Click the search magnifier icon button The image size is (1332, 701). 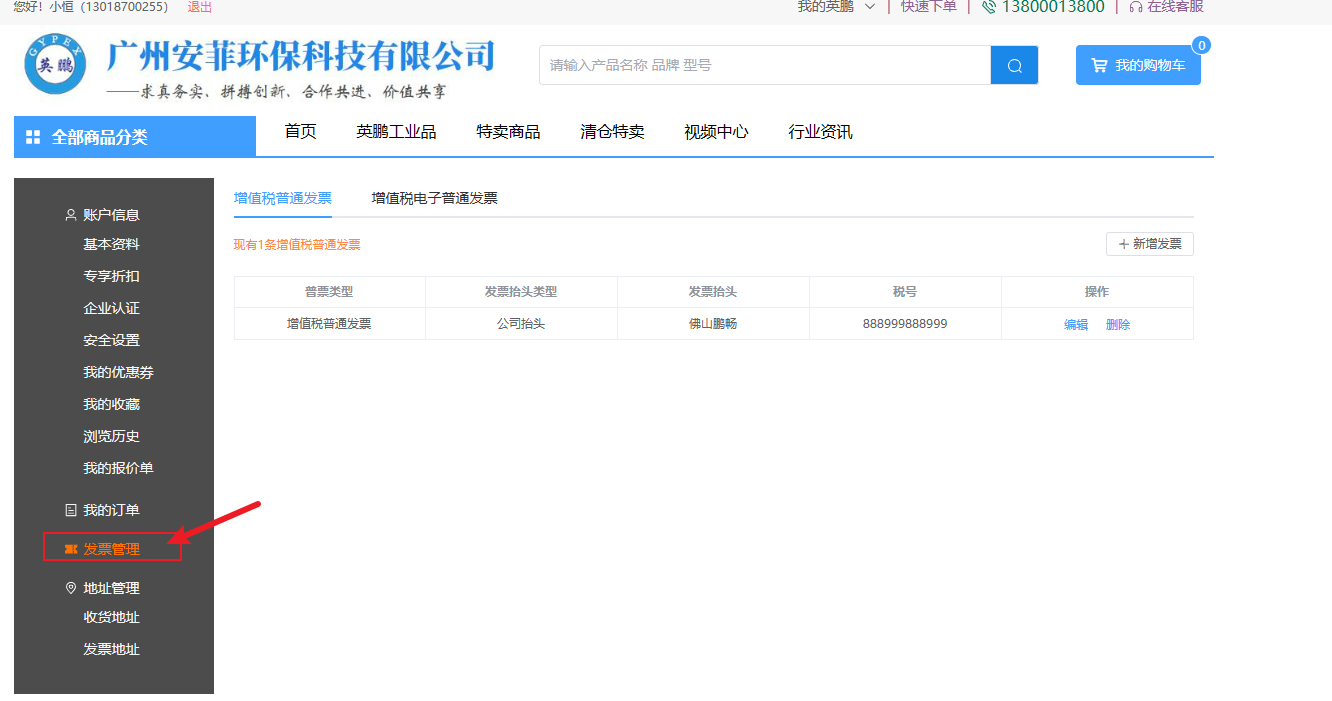pyautogui.click(x=1014, y=65)
